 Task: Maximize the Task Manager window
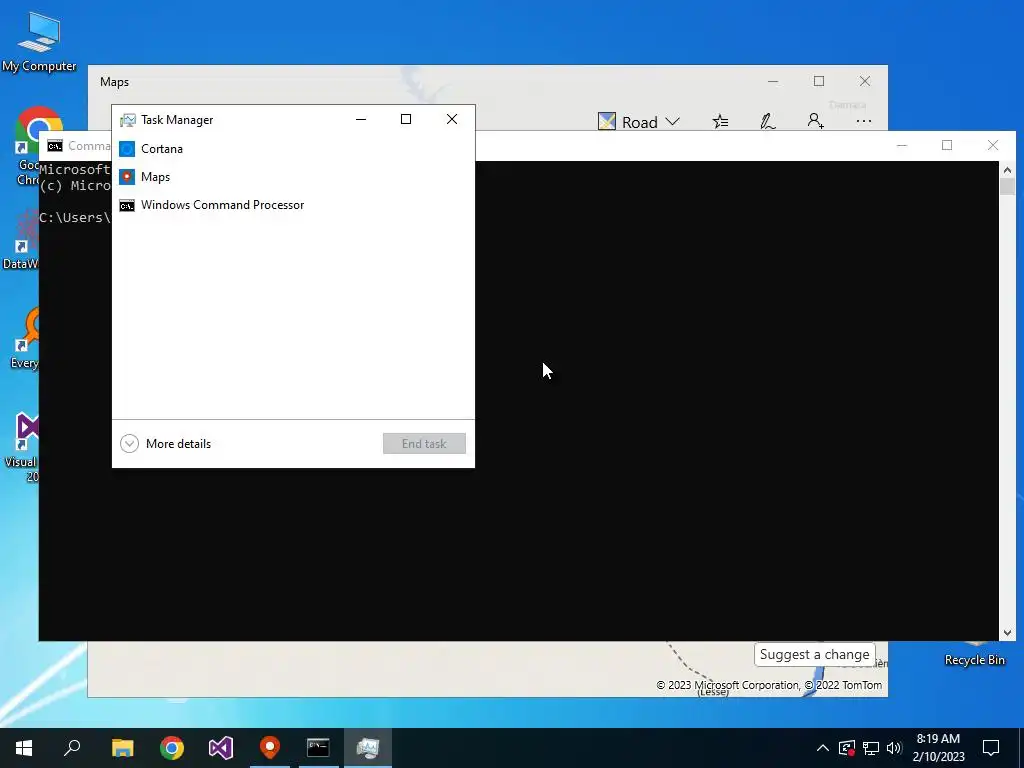tap(406, 119)
